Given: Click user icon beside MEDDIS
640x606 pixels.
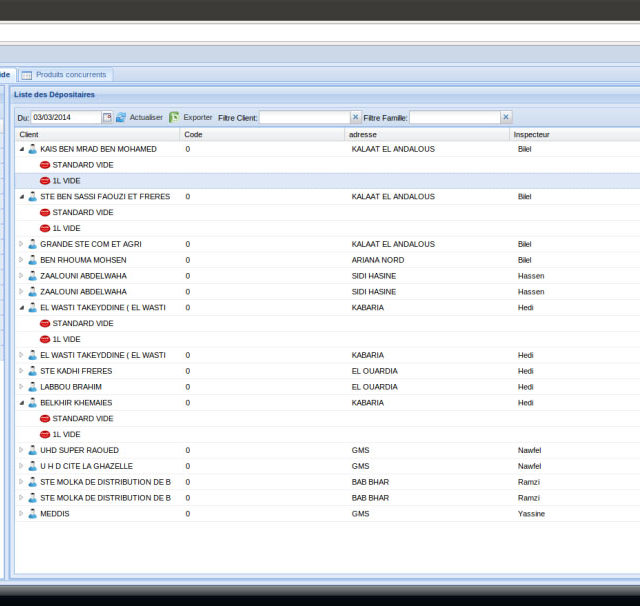Looking at the screenshot, I should 33,514.
